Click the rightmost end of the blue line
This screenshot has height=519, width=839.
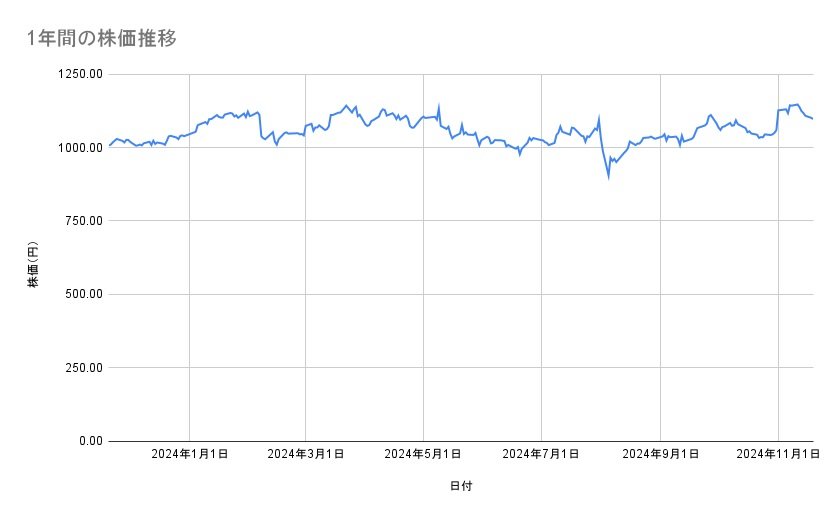[813, 119]
